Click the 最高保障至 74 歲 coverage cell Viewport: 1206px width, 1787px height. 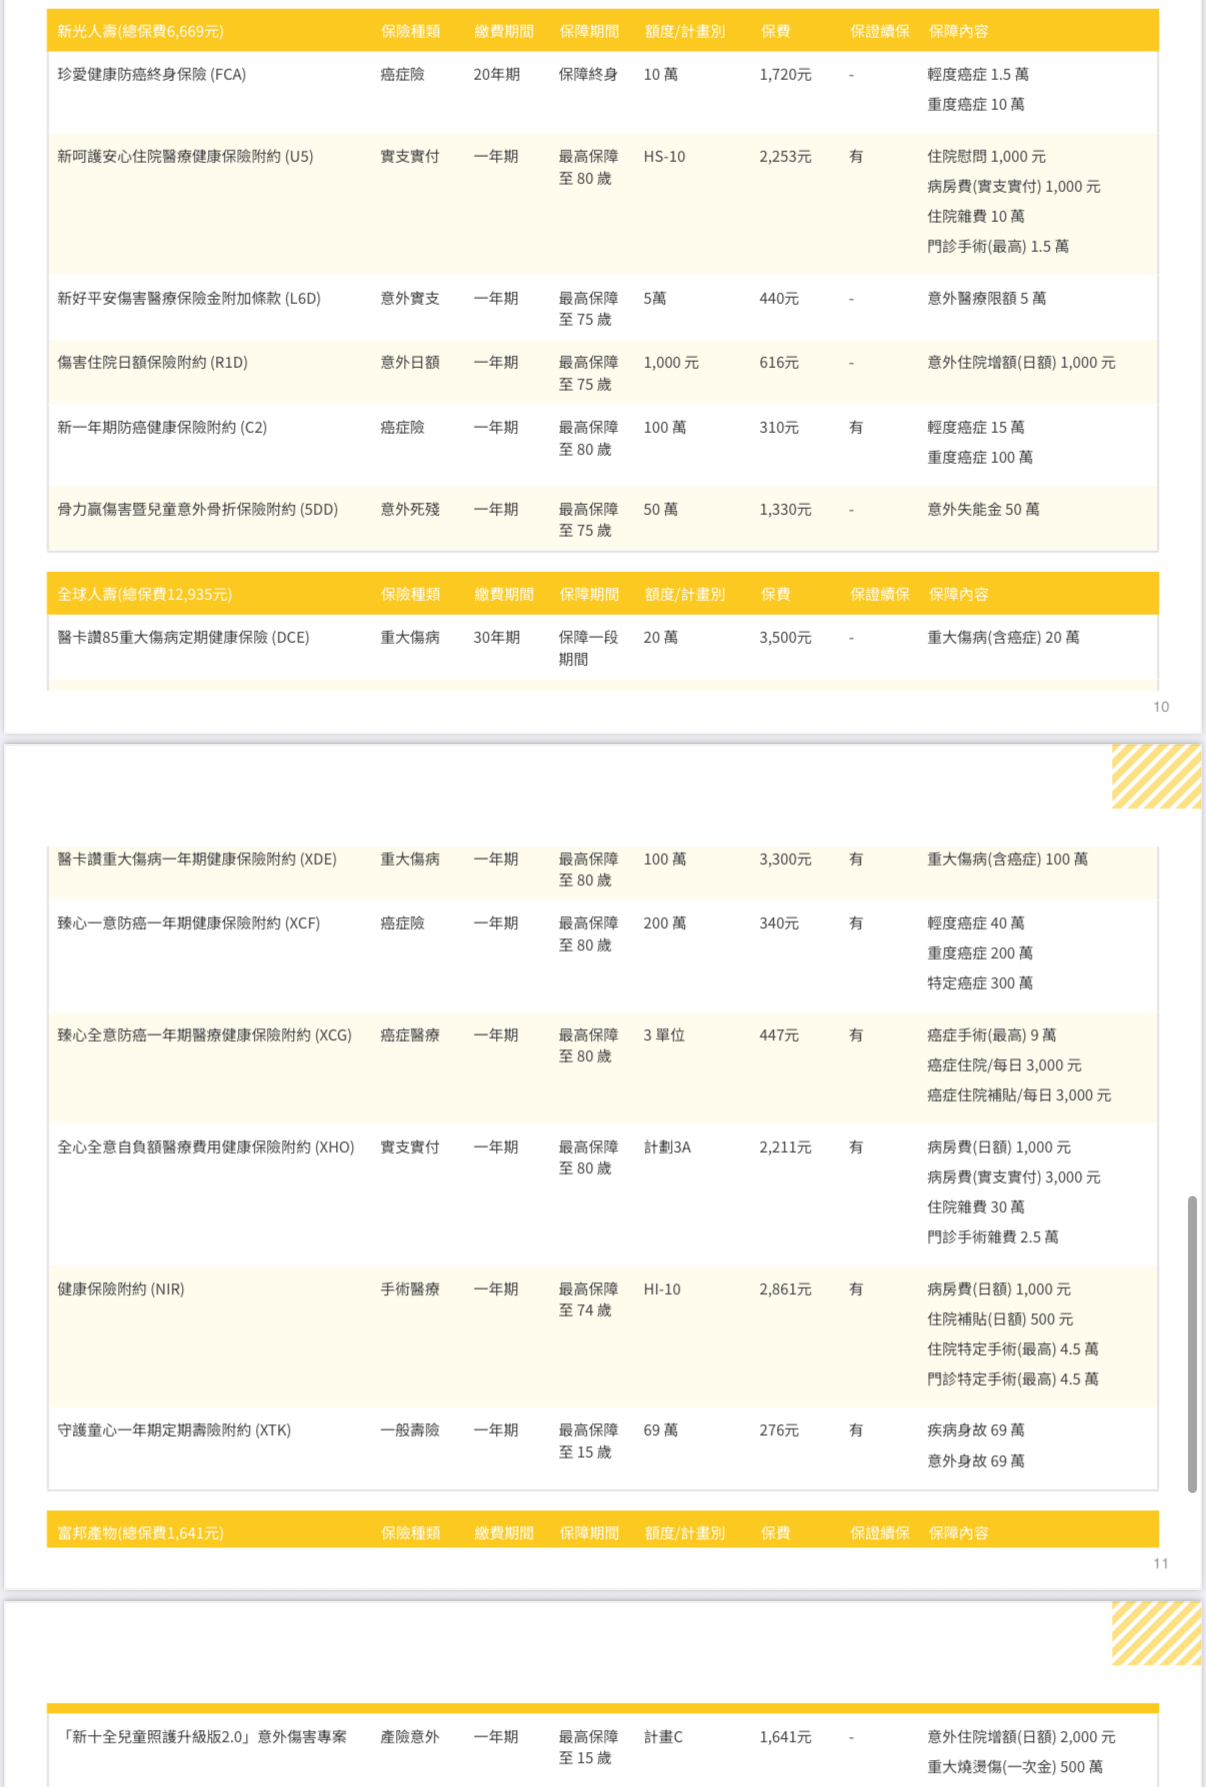point(588,1300)
